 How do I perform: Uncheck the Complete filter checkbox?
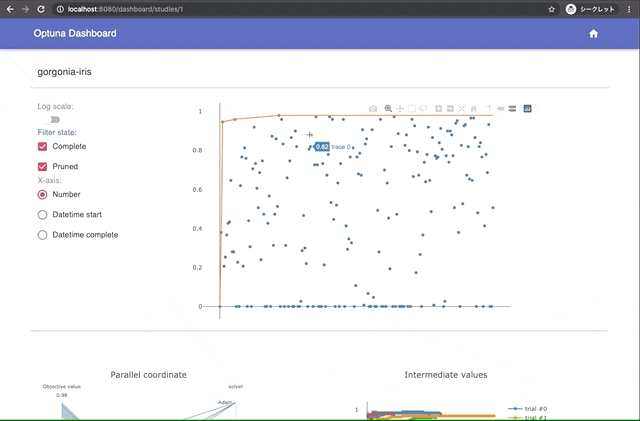[42, 147]
